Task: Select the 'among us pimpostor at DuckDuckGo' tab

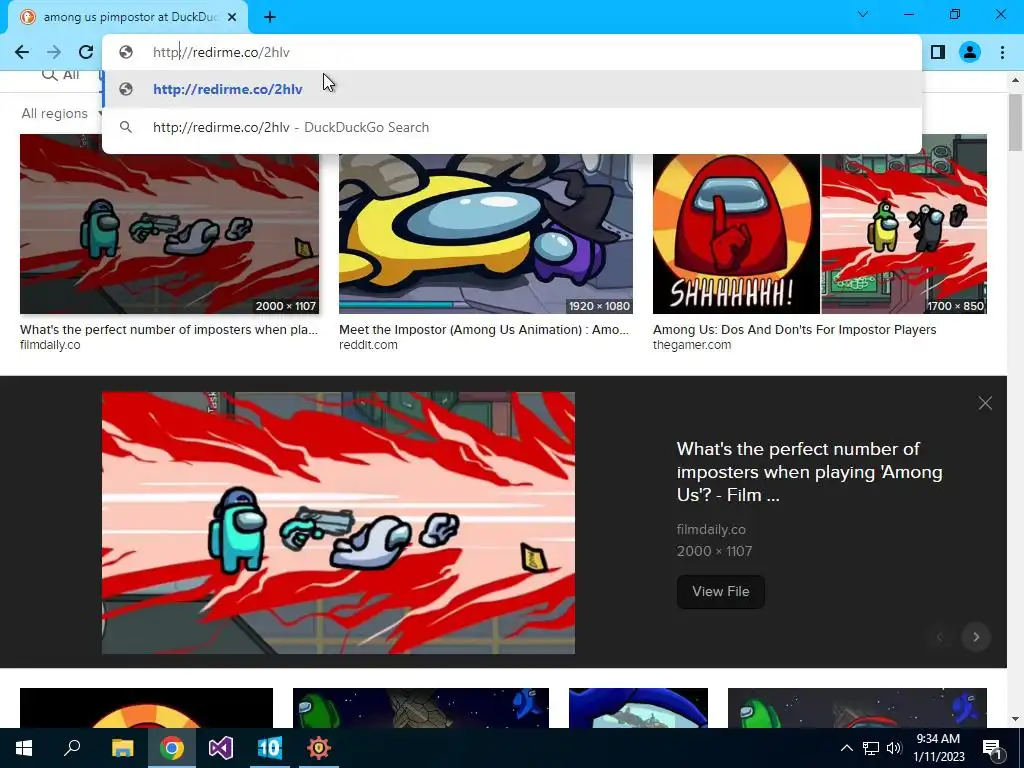Action: pos(128,17)
